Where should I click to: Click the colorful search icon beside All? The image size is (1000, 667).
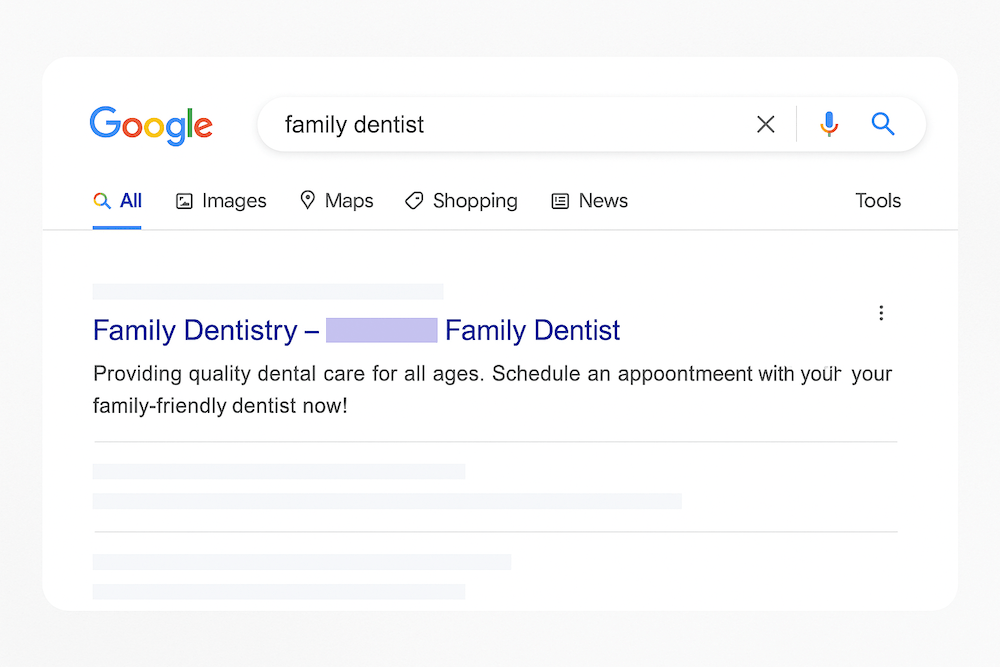[x=100, y=200]
